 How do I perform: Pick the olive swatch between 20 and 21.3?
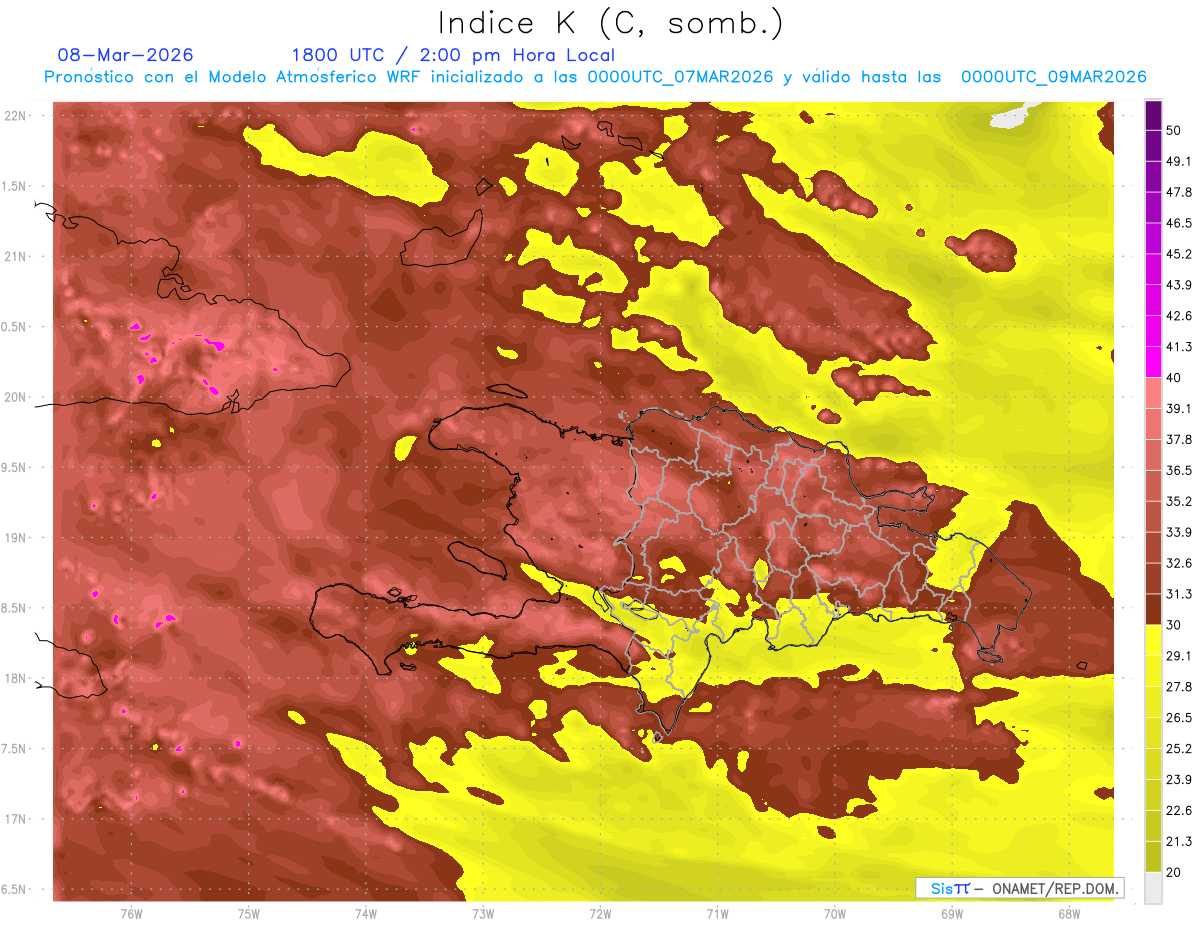tap(1153, 857)
